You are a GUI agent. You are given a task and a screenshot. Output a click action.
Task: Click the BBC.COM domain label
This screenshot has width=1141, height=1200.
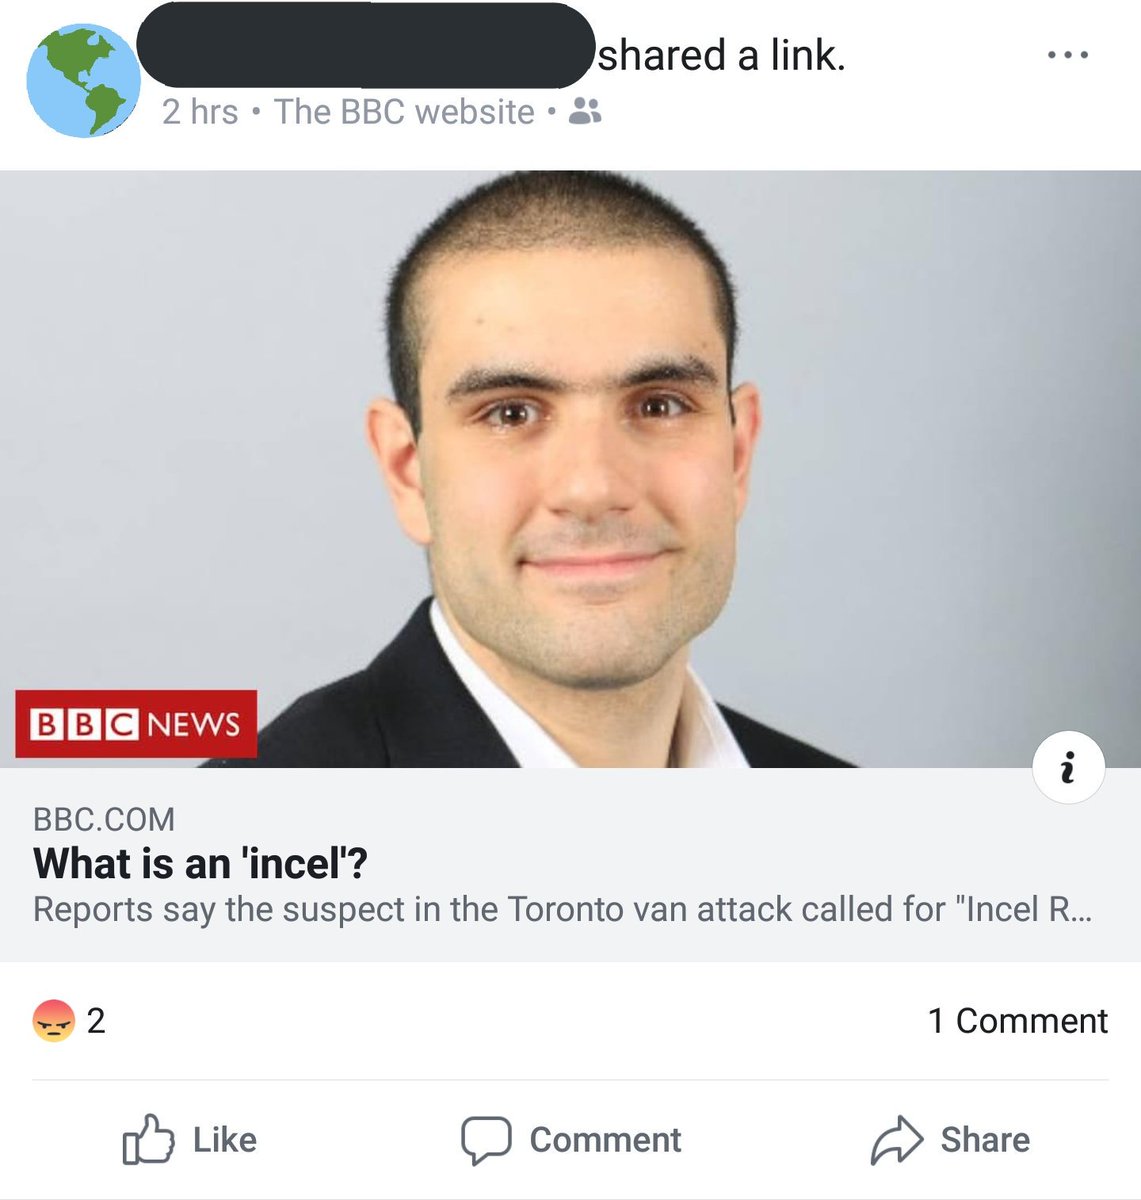pos(104,819)
